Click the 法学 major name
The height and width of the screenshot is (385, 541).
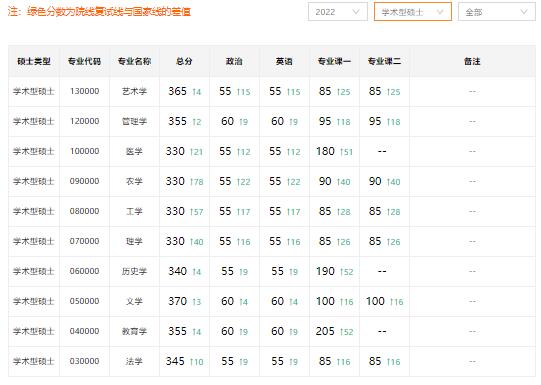(x=134, y=362)
